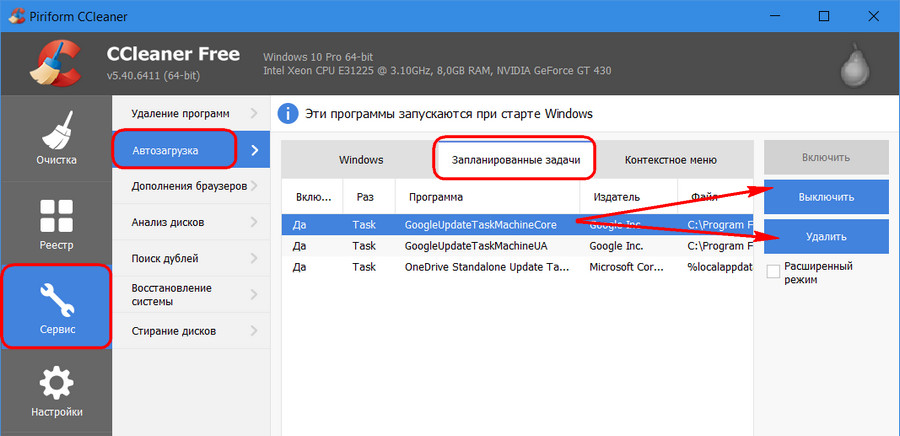The height and width of the screenshot is (436, 900).
Task: Open Дополнения браузеров menu item
Action: click(x=191, y=186)
